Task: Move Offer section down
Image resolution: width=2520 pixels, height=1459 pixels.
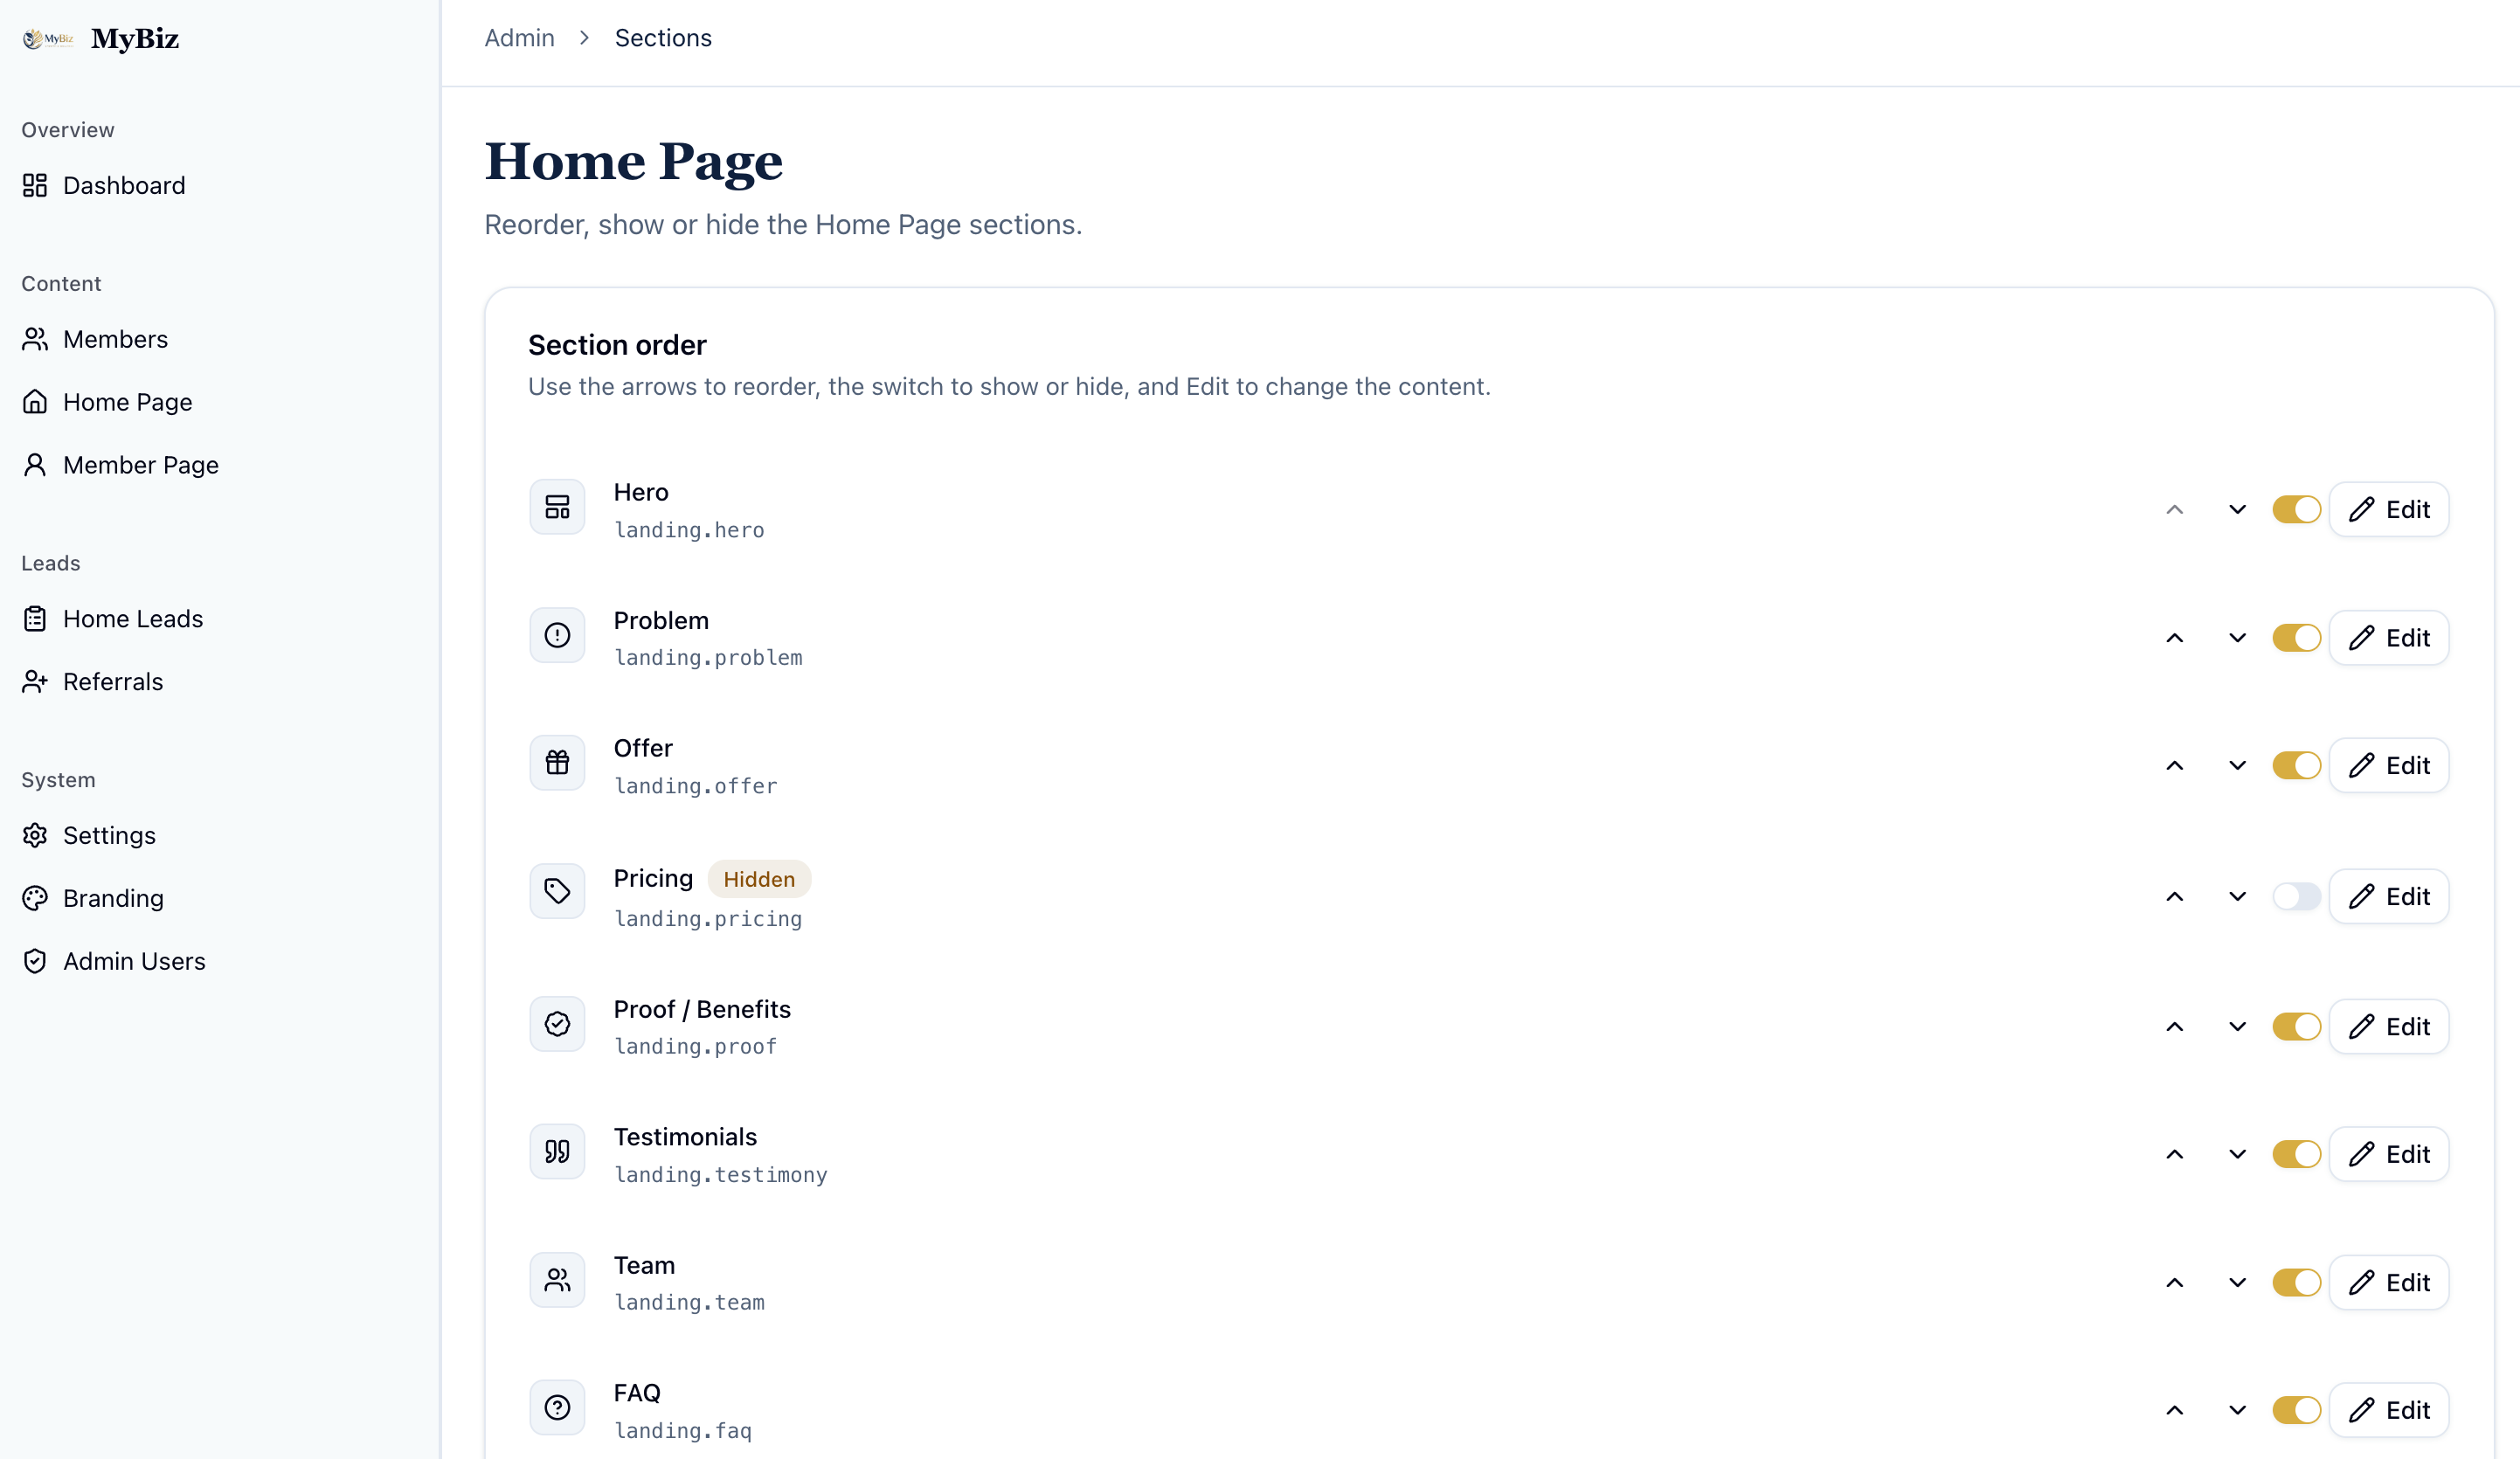Action: tap(2238, 766)
